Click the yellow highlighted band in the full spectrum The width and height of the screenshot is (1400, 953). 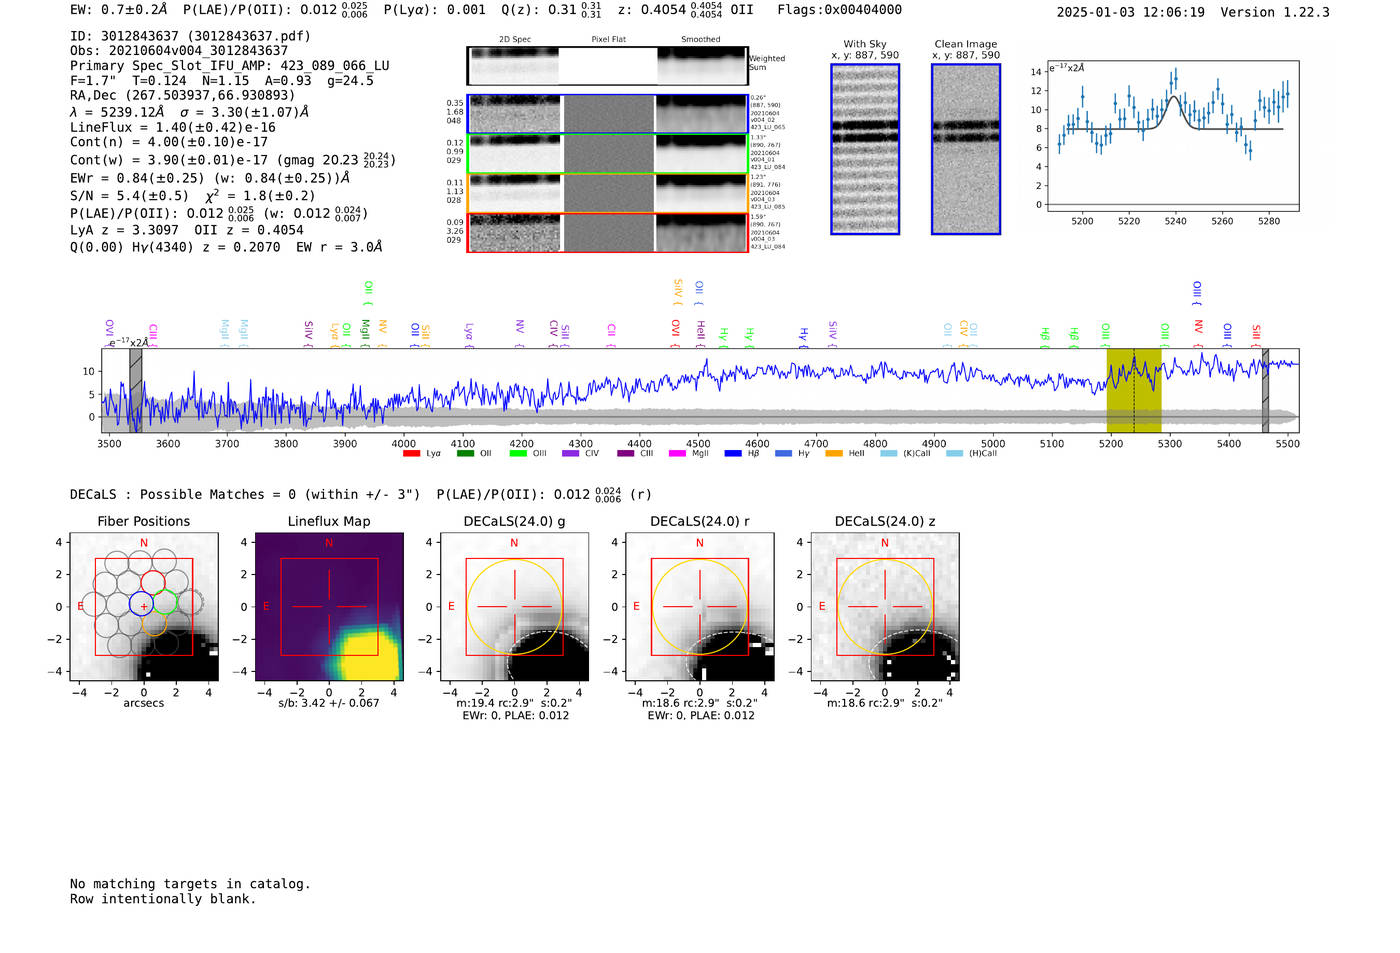tap(1134, 390)
